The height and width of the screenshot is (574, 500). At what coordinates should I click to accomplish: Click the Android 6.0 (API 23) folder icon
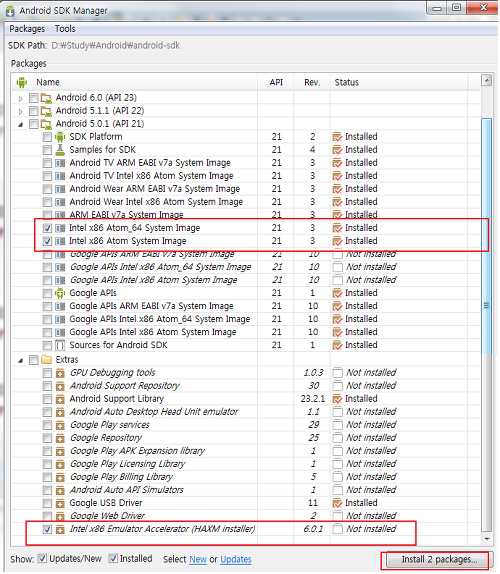pyautogui.click(x=46, y=98)
